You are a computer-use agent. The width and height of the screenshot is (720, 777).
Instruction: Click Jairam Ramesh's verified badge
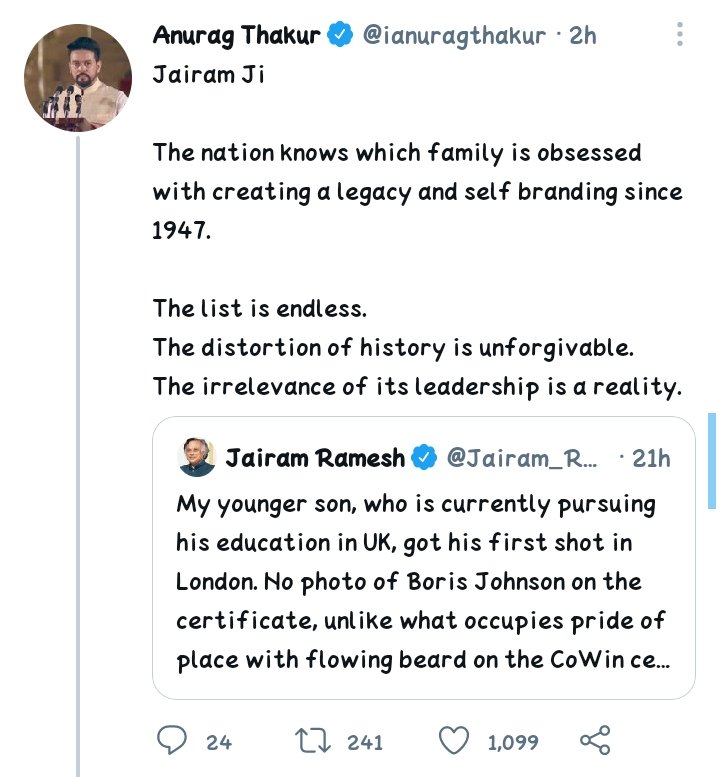(424, 458)
